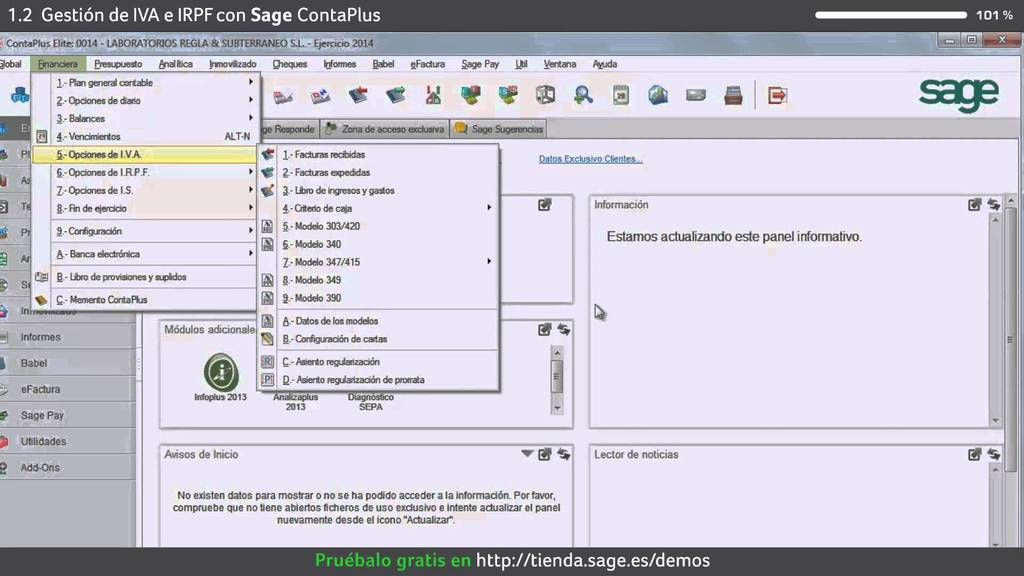
Task: Open the Add-Ons sidebar section
Action: (68, 468)
